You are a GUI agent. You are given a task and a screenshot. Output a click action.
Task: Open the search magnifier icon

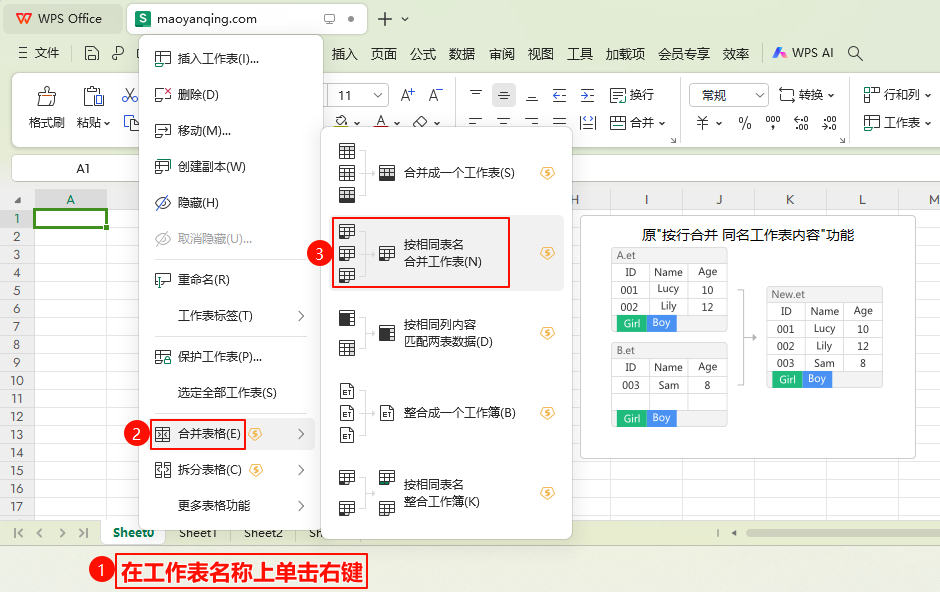pos(855,53)
